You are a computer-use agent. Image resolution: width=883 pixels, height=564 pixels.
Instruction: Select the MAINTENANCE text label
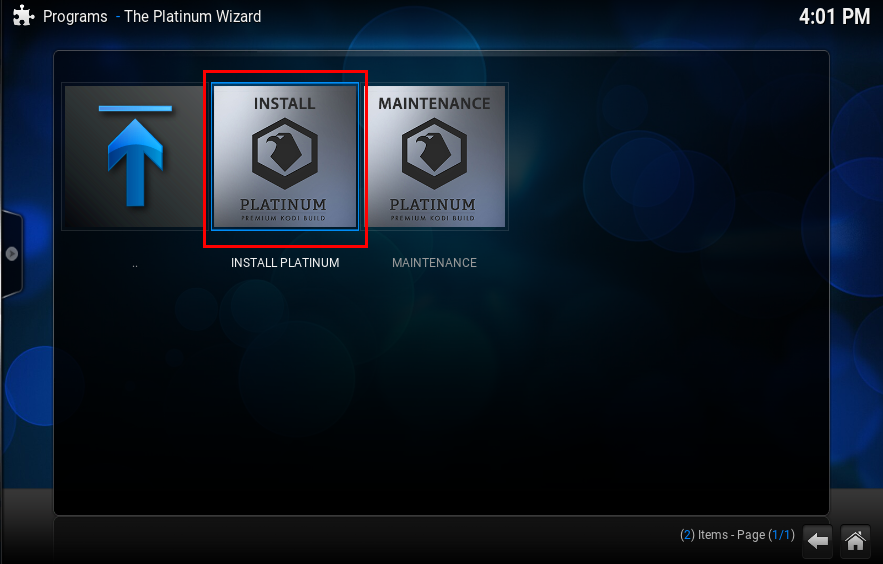[x=434, y=263]
